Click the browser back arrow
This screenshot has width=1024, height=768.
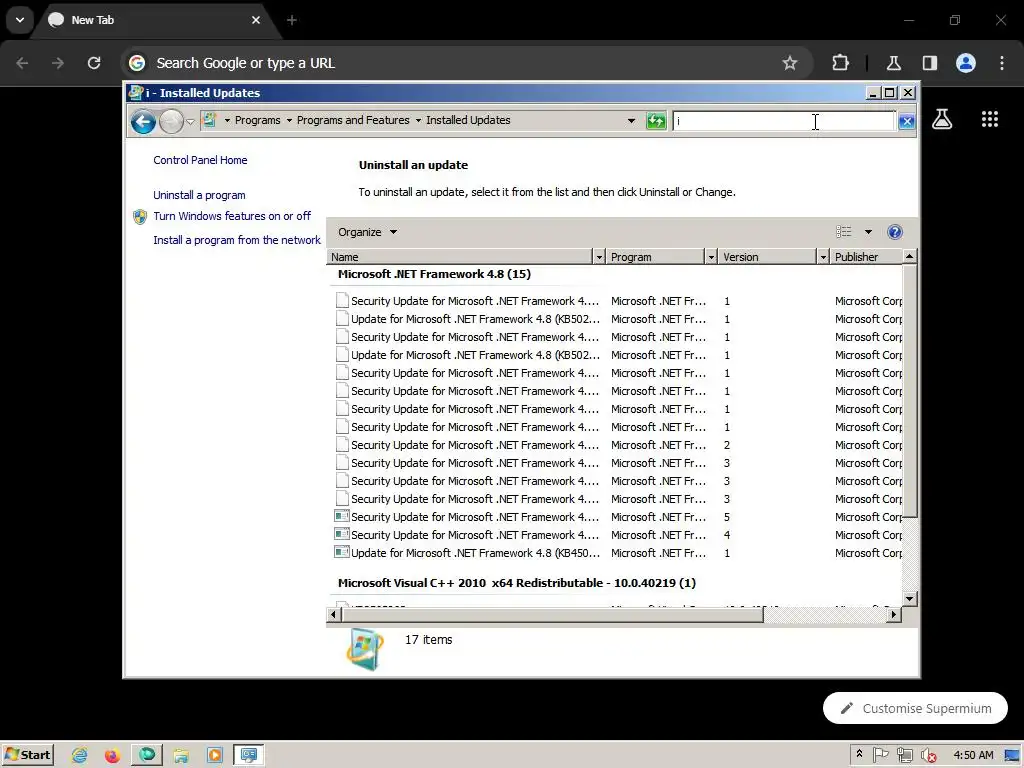(22, 63)
